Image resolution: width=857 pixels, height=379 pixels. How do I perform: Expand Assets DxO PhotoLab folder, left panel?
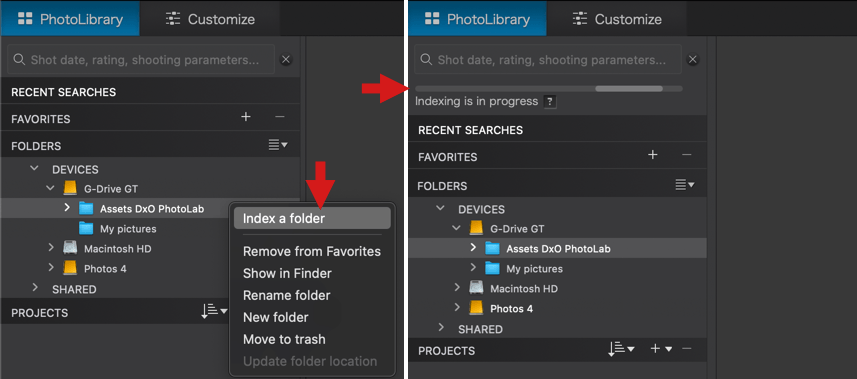click(x=67, y=208)
